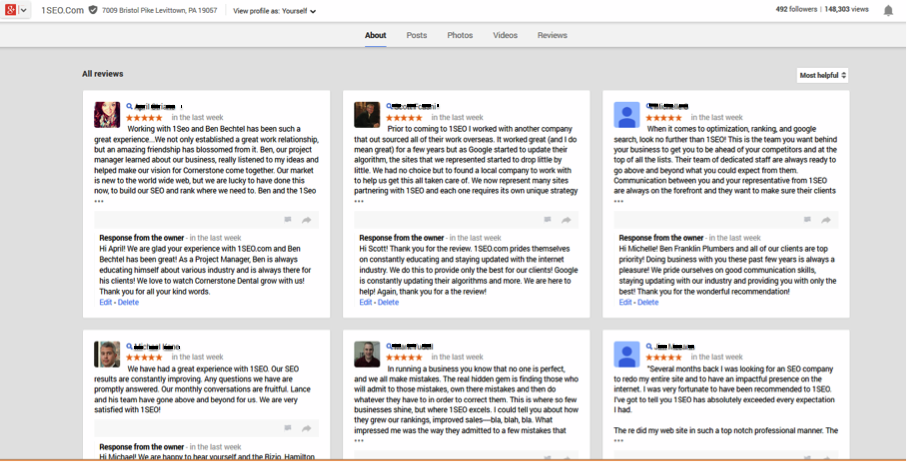This screenshot has height=462, width=907.
Task: Click the '148,303 views' count
Action: 846,9
